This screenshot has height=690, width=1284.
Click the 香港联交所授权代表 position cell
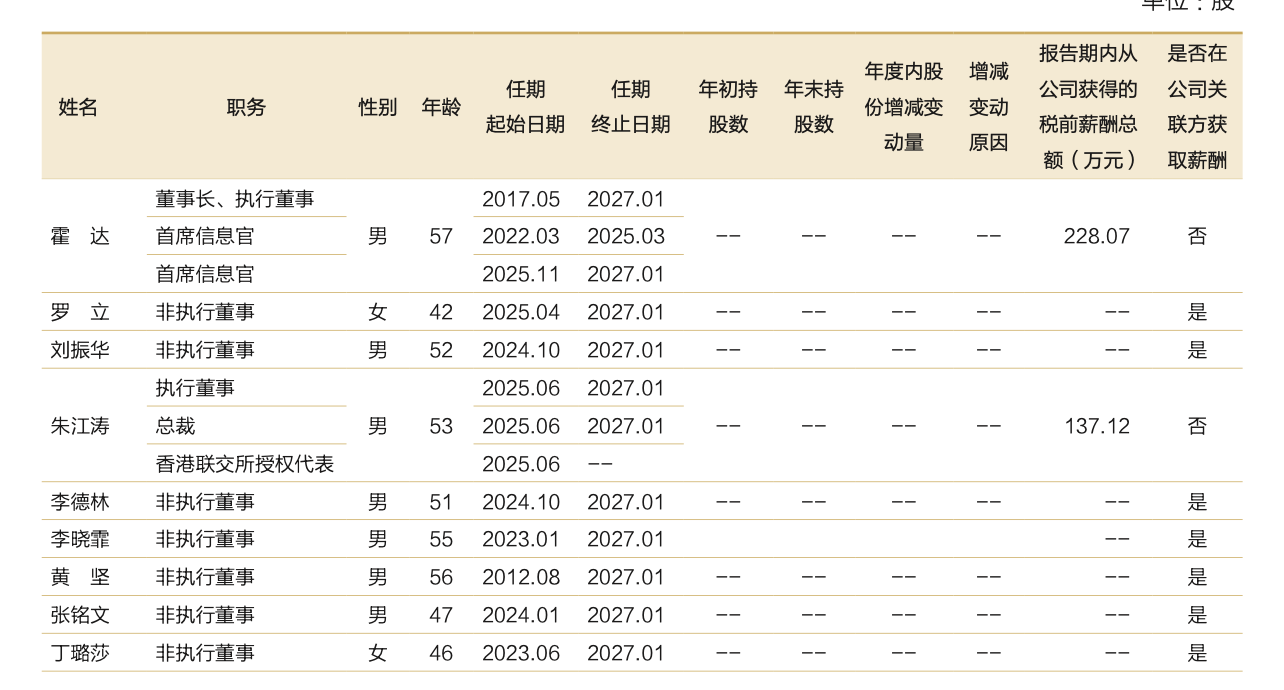(x=244, y=464)
